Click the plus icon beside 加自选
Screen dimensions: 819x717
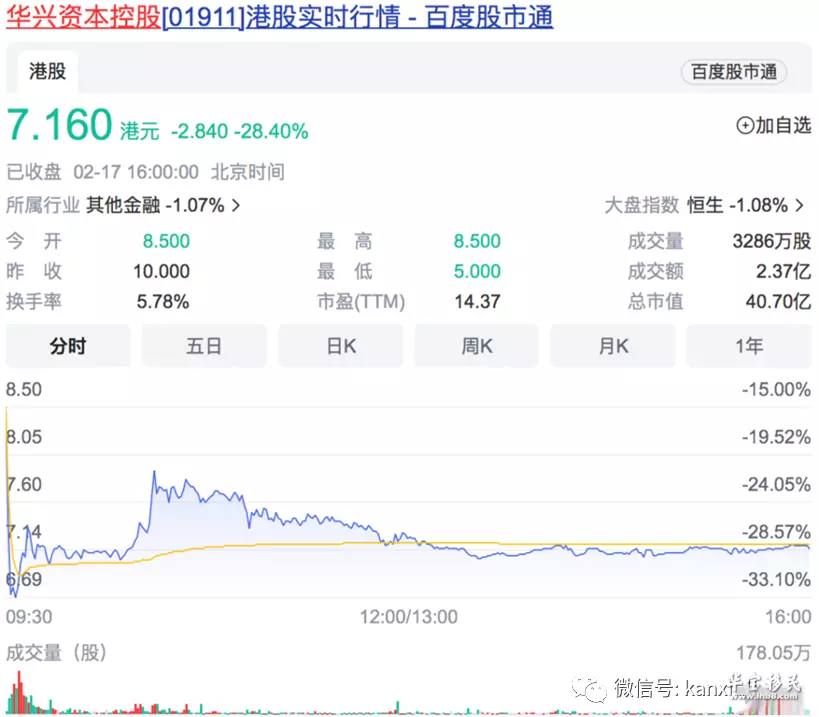click(745, 126)
